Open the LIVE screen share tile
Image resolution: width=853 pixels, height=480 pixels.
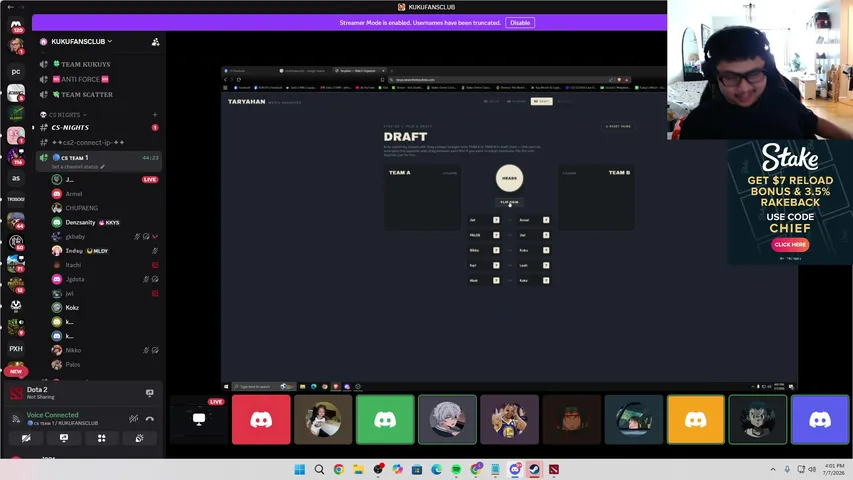pyautogui.click(x=199, y=420)
